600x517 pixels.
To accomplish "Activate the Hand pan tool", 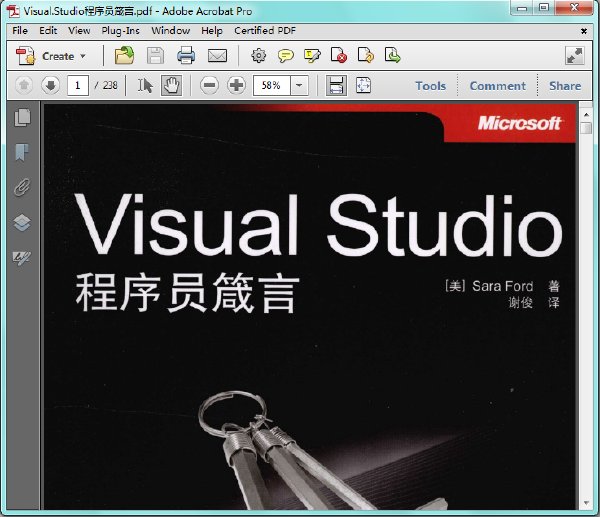I will pyautogui.click(x=171, y=85).
